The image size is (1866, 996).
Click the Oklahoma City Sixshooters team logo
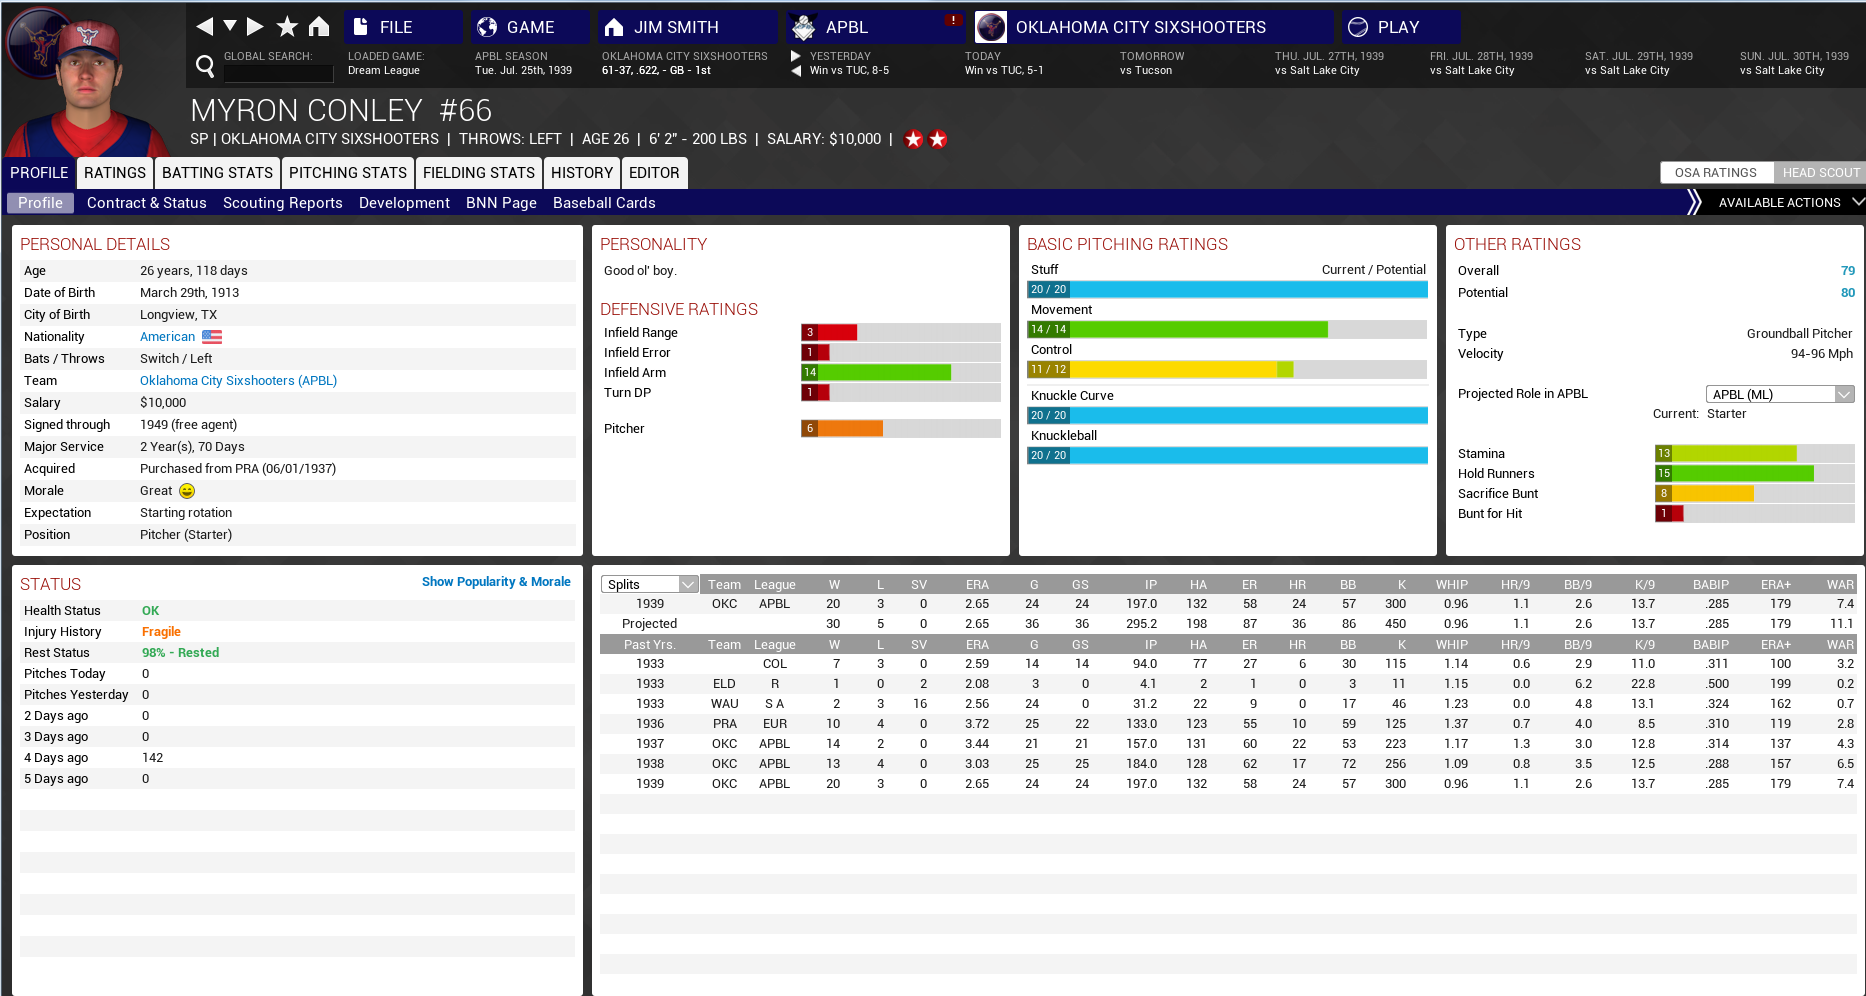[x=991, y=27]
